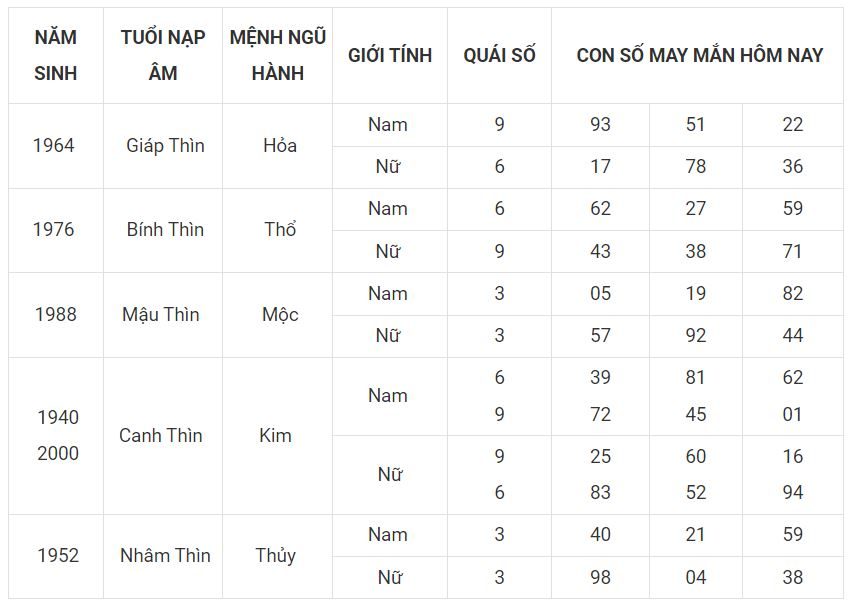Click the Mộc element cell
Image resolution: width=859 pixels, height=609 pixels.
point(280,314)
